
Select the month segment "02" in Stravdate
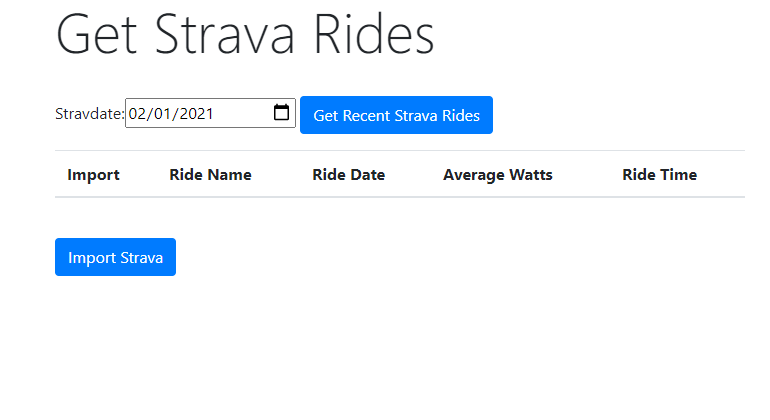tap(138, 114)
